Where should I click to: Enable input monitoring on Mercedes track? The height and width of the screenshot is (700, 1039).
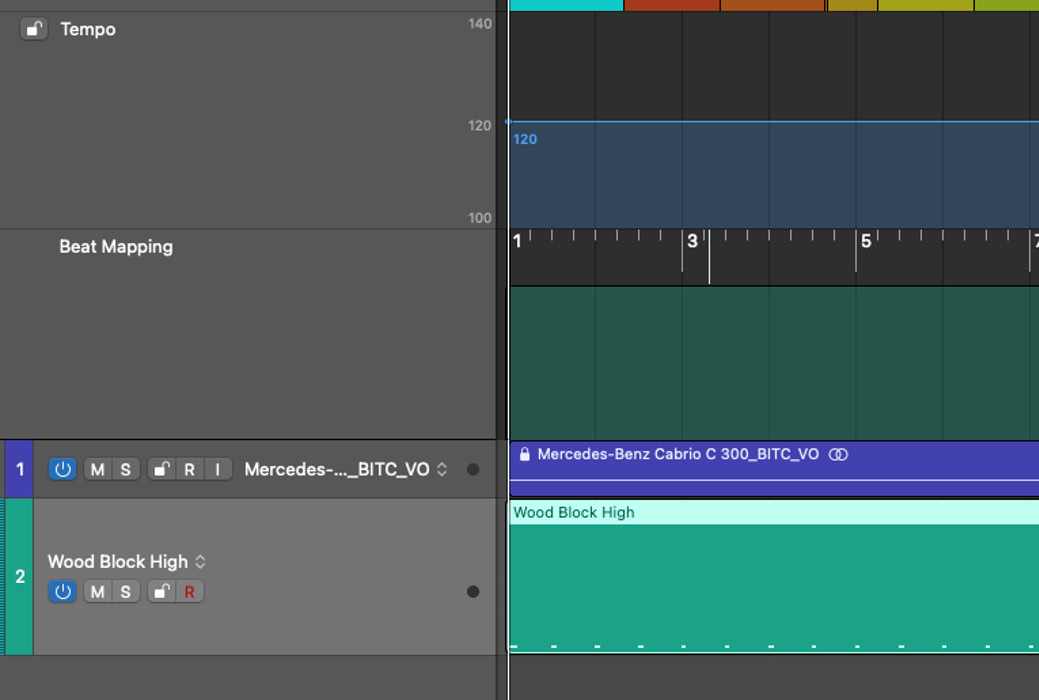tap(217, 469)
